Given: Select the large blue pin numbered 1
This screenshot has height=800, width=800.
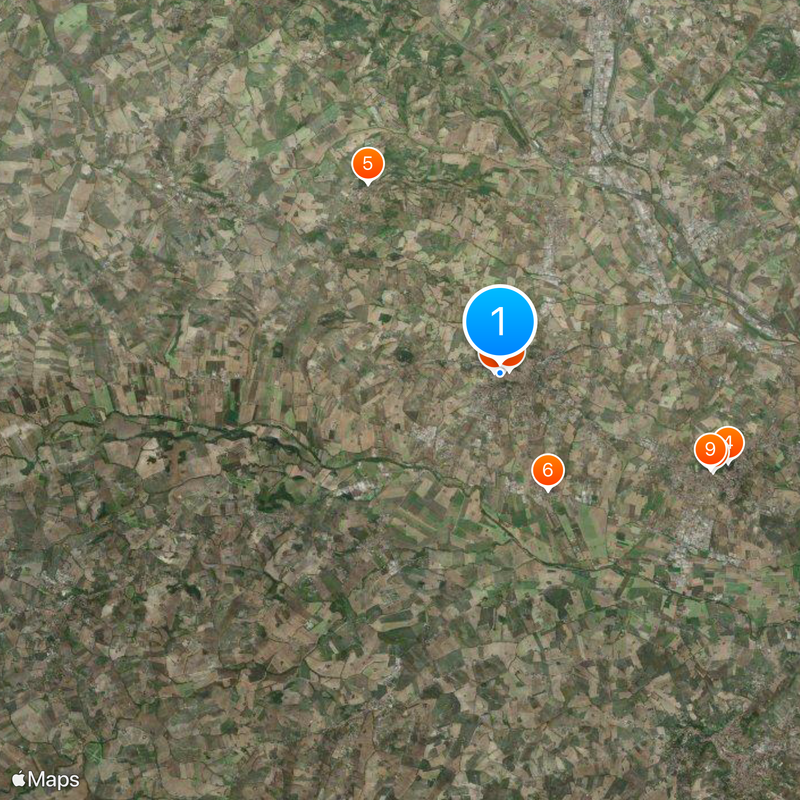Looking at the screenshot, I should (500, 321).
